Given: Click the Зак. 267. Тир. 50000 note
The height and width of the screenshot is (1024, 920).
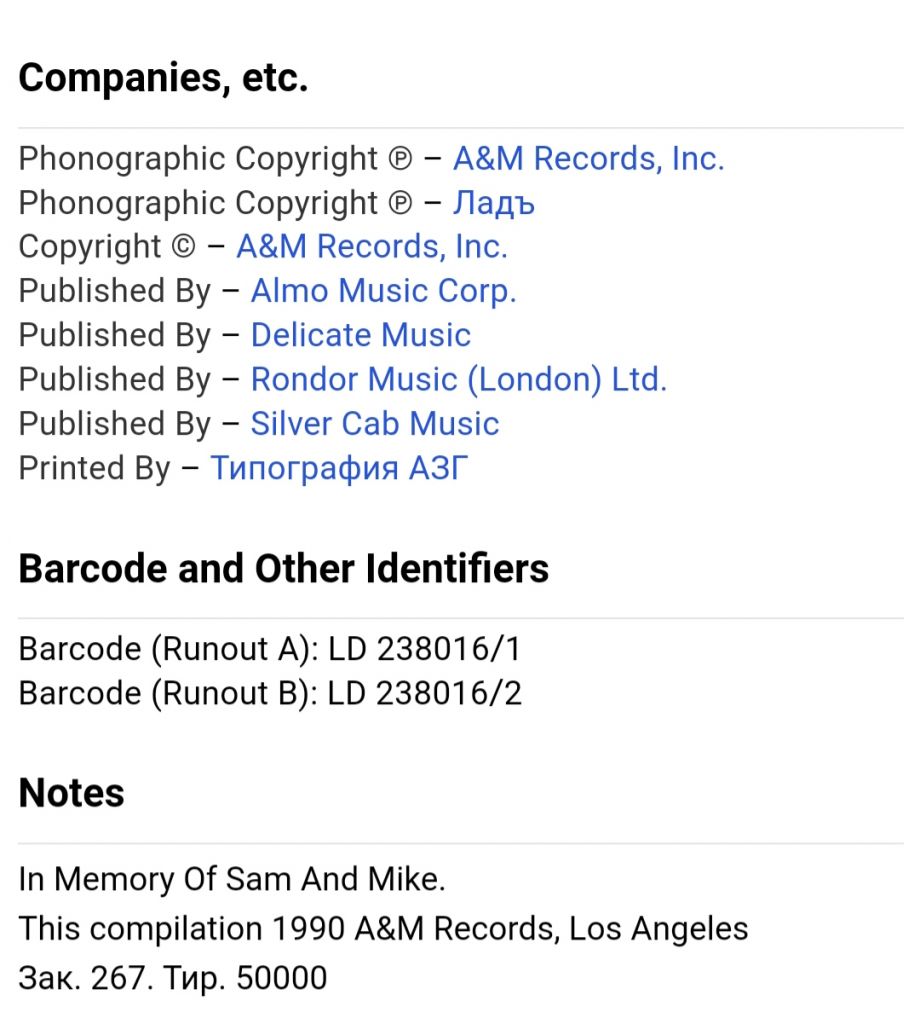Looking at the screenshot, I should pyautogui.click(x=172, y=978).
